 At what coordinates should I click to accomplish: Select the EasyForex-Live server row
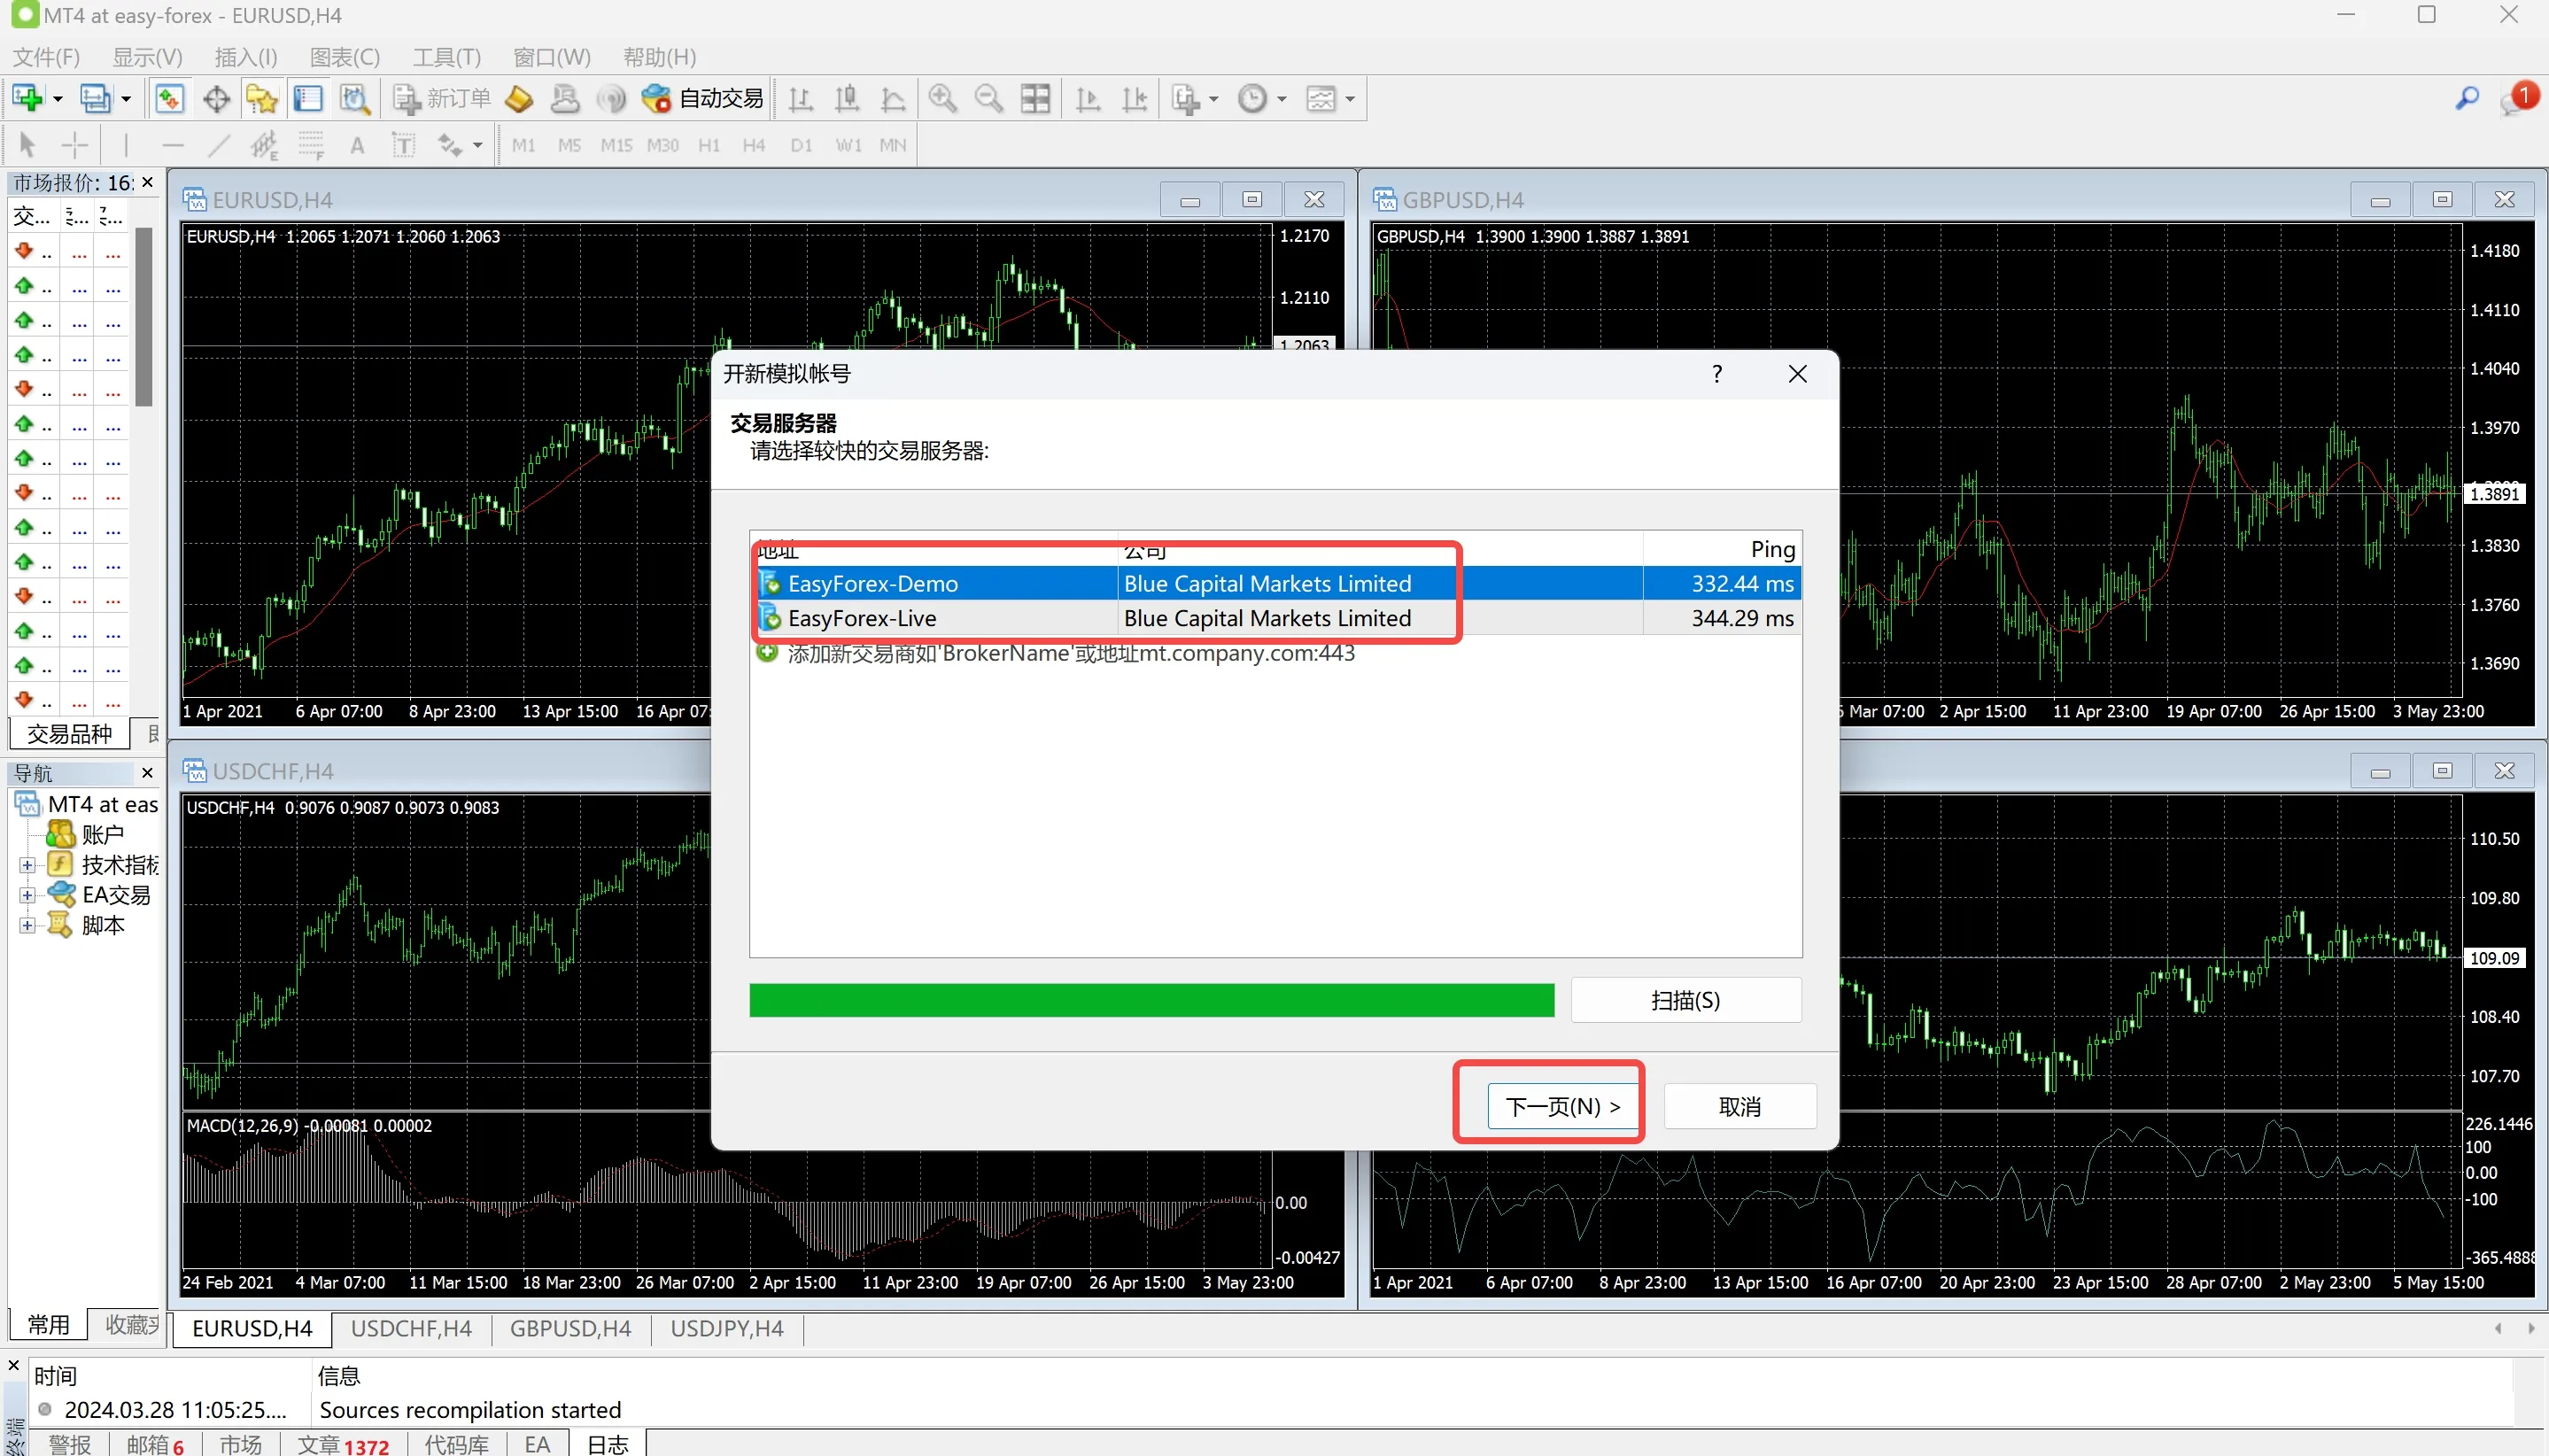1278,618
